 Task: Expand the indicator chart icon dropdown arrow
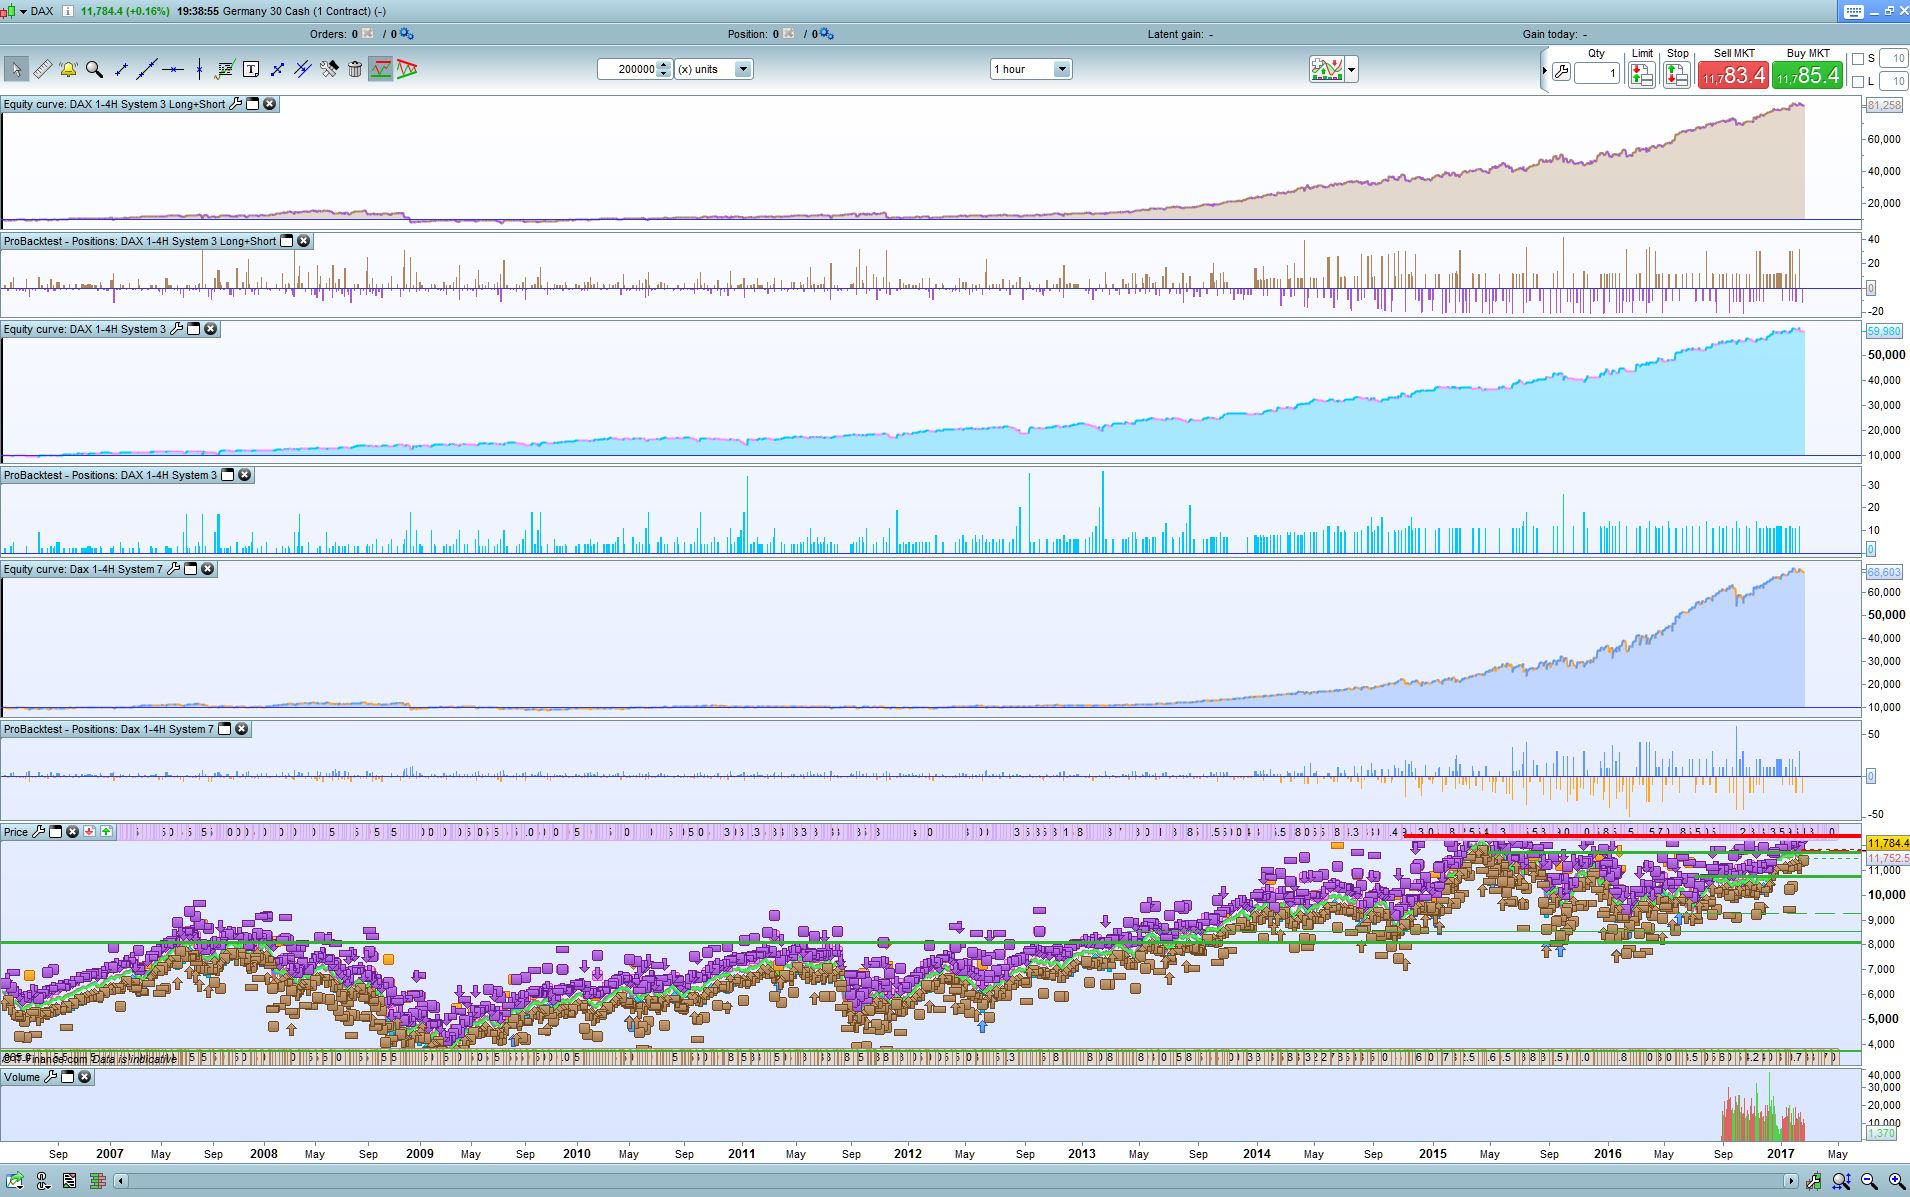[x=1352, y=69]
